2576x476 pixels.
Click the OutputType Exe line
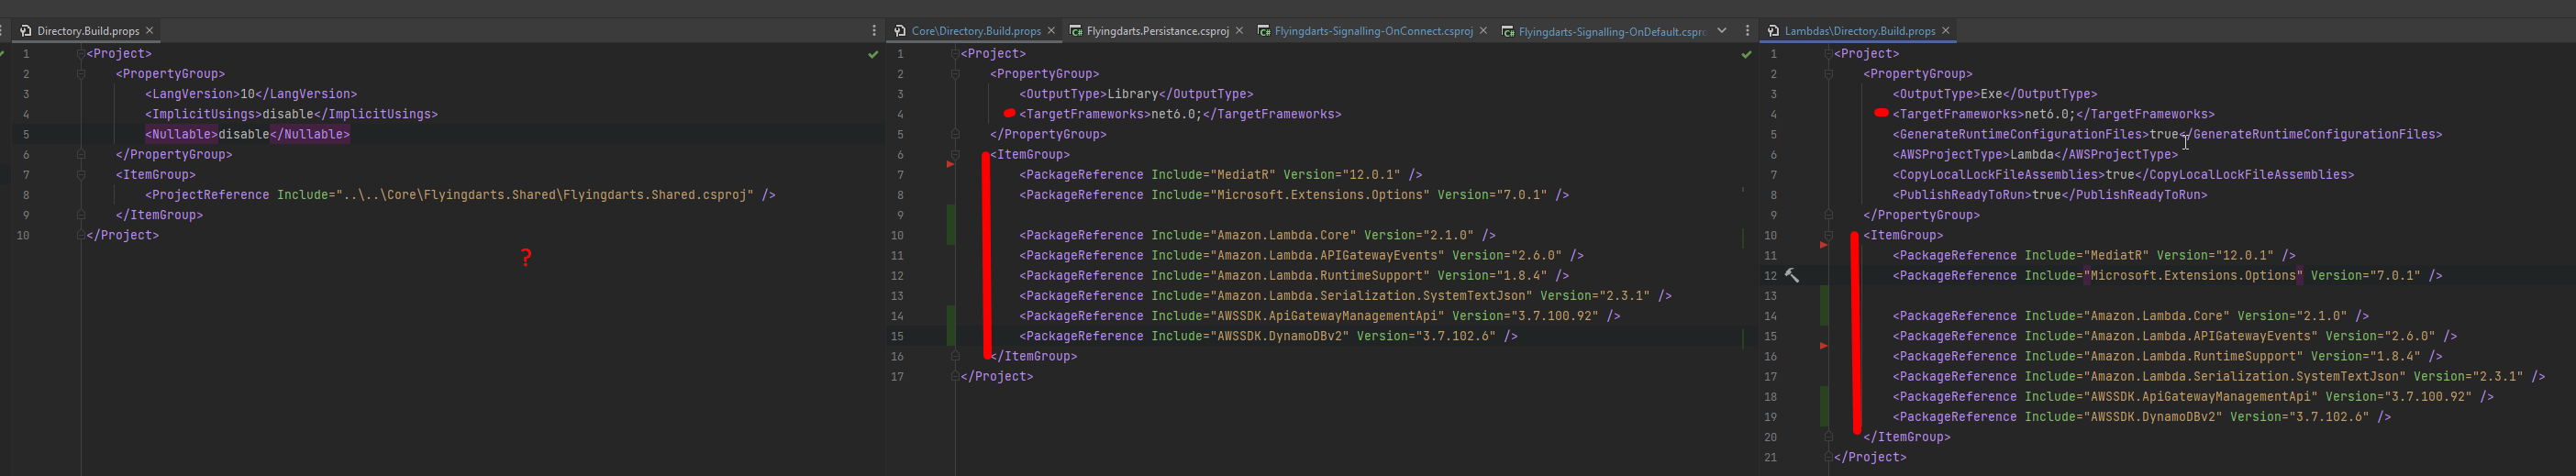1995,94
